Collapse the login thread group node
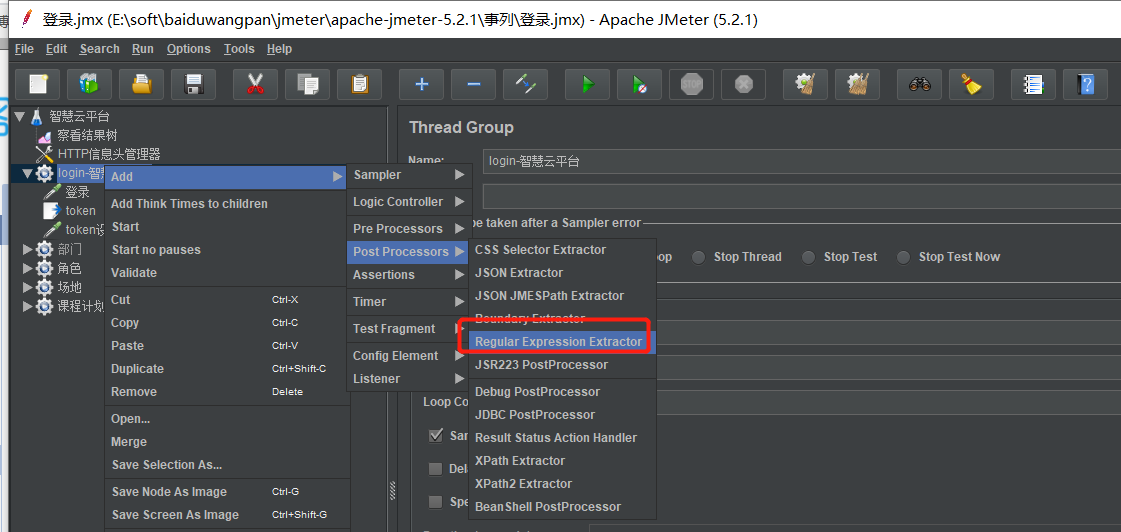Screen dimensions: 1121x532 (x=28, y=173)
